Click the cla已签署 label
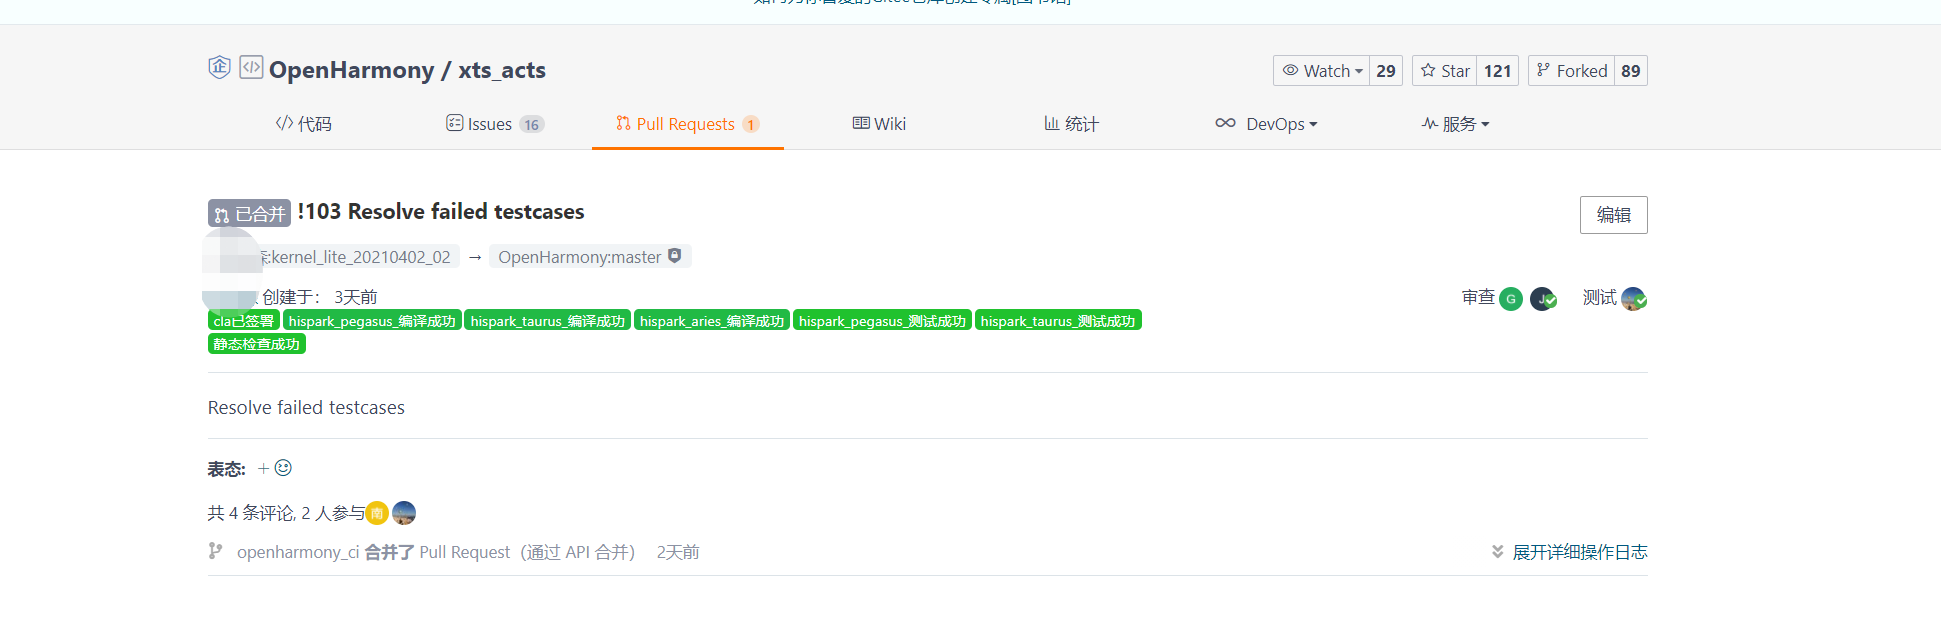This screenshot has width=1941, height=620. click(244, 321)
